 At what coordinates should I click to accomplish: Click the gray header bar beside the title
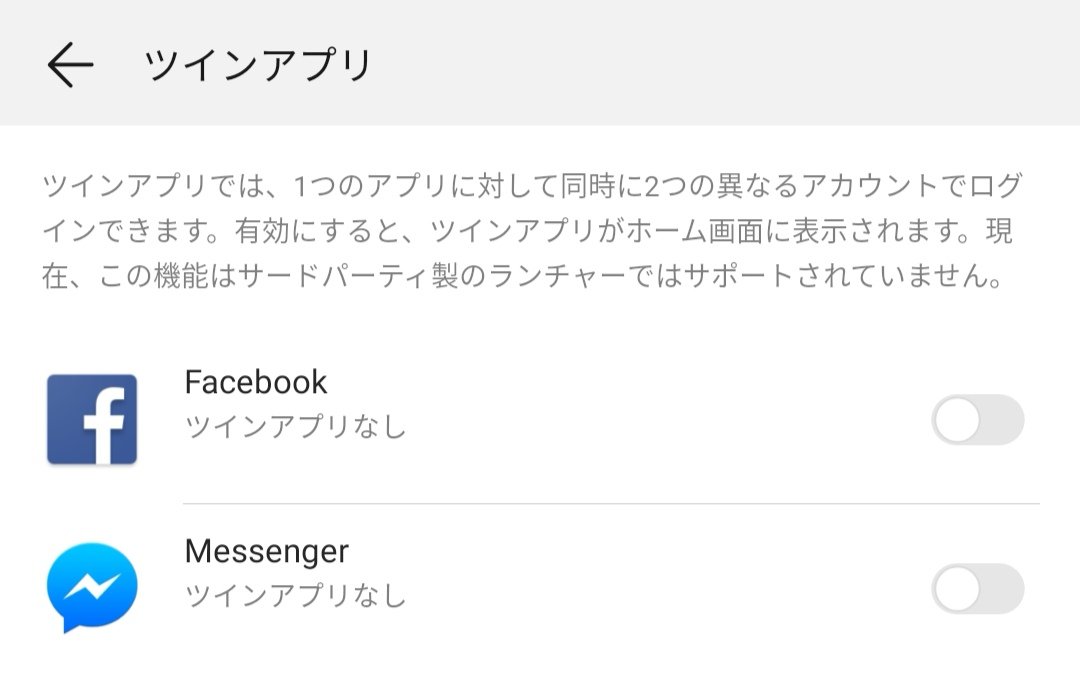pos(723,63)
